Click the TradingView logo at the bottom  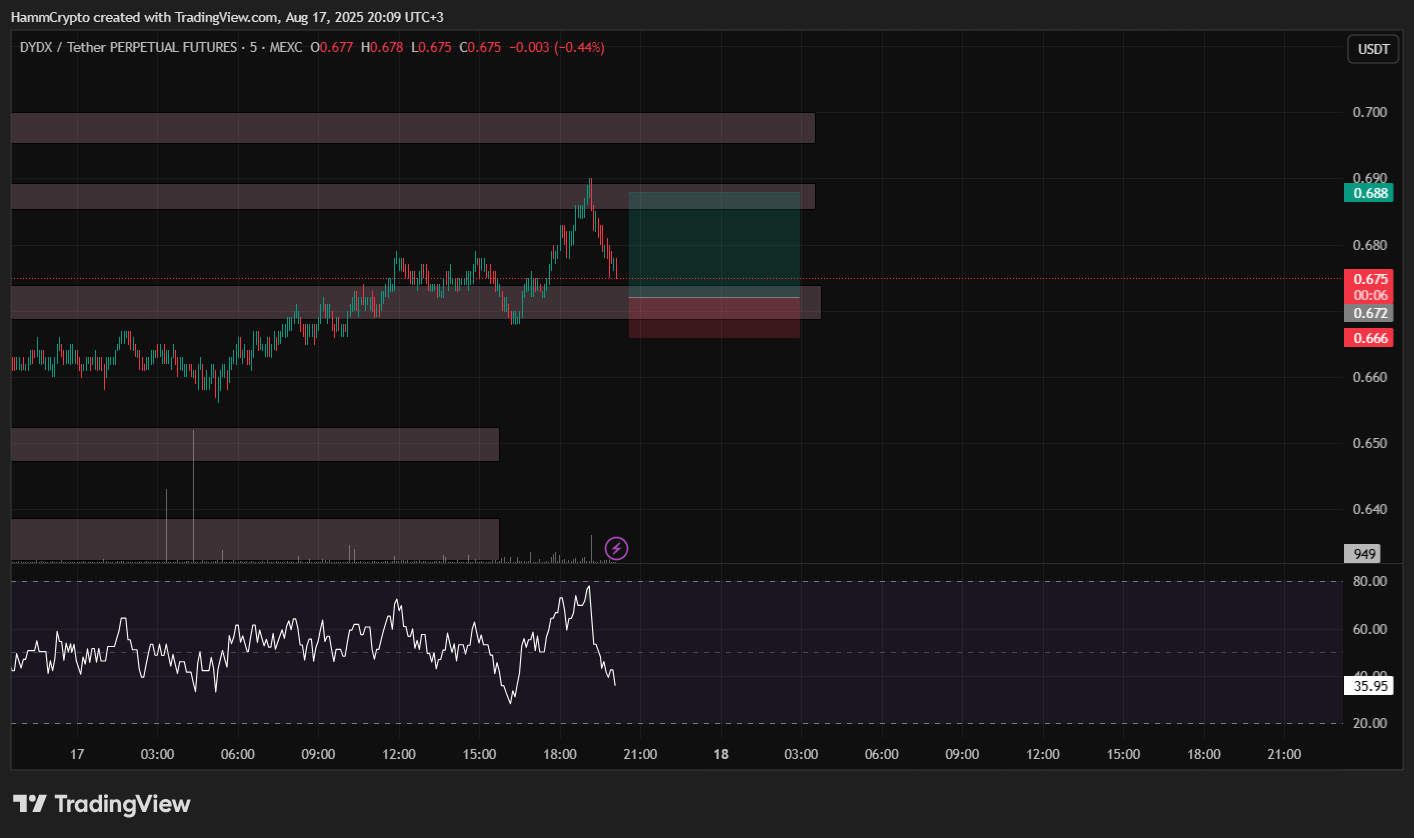click(x=101, y=804)
